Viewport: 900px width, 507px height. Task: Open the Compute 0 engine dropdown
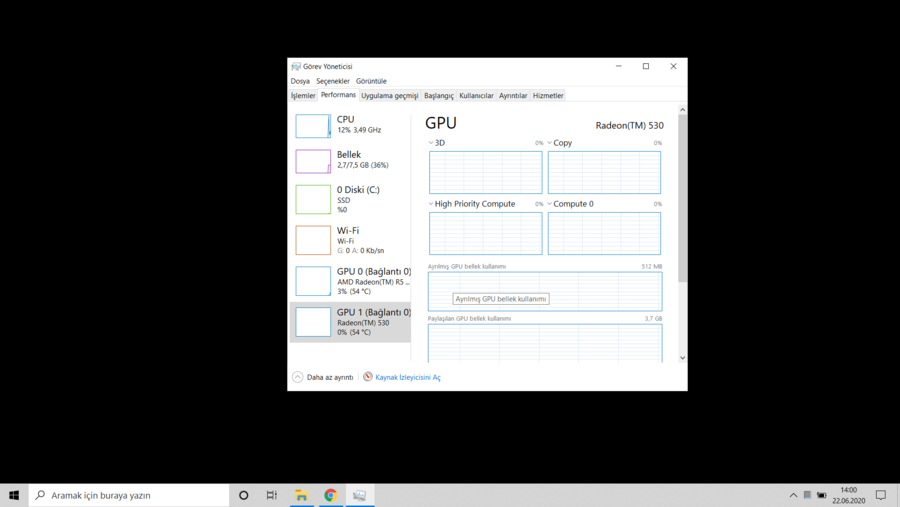[x=549, y=204]
